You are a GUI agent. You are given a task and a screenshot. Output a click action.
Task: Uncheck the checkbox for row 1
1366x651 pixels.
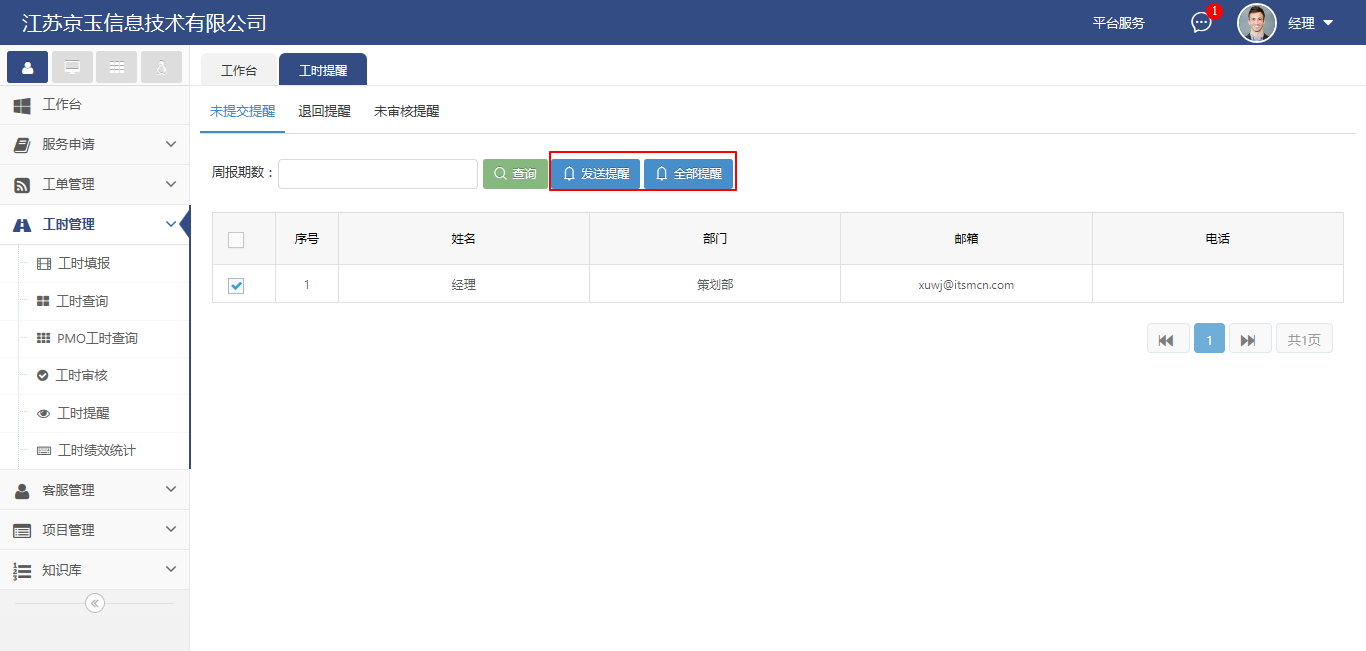click(x=236, y=286)
